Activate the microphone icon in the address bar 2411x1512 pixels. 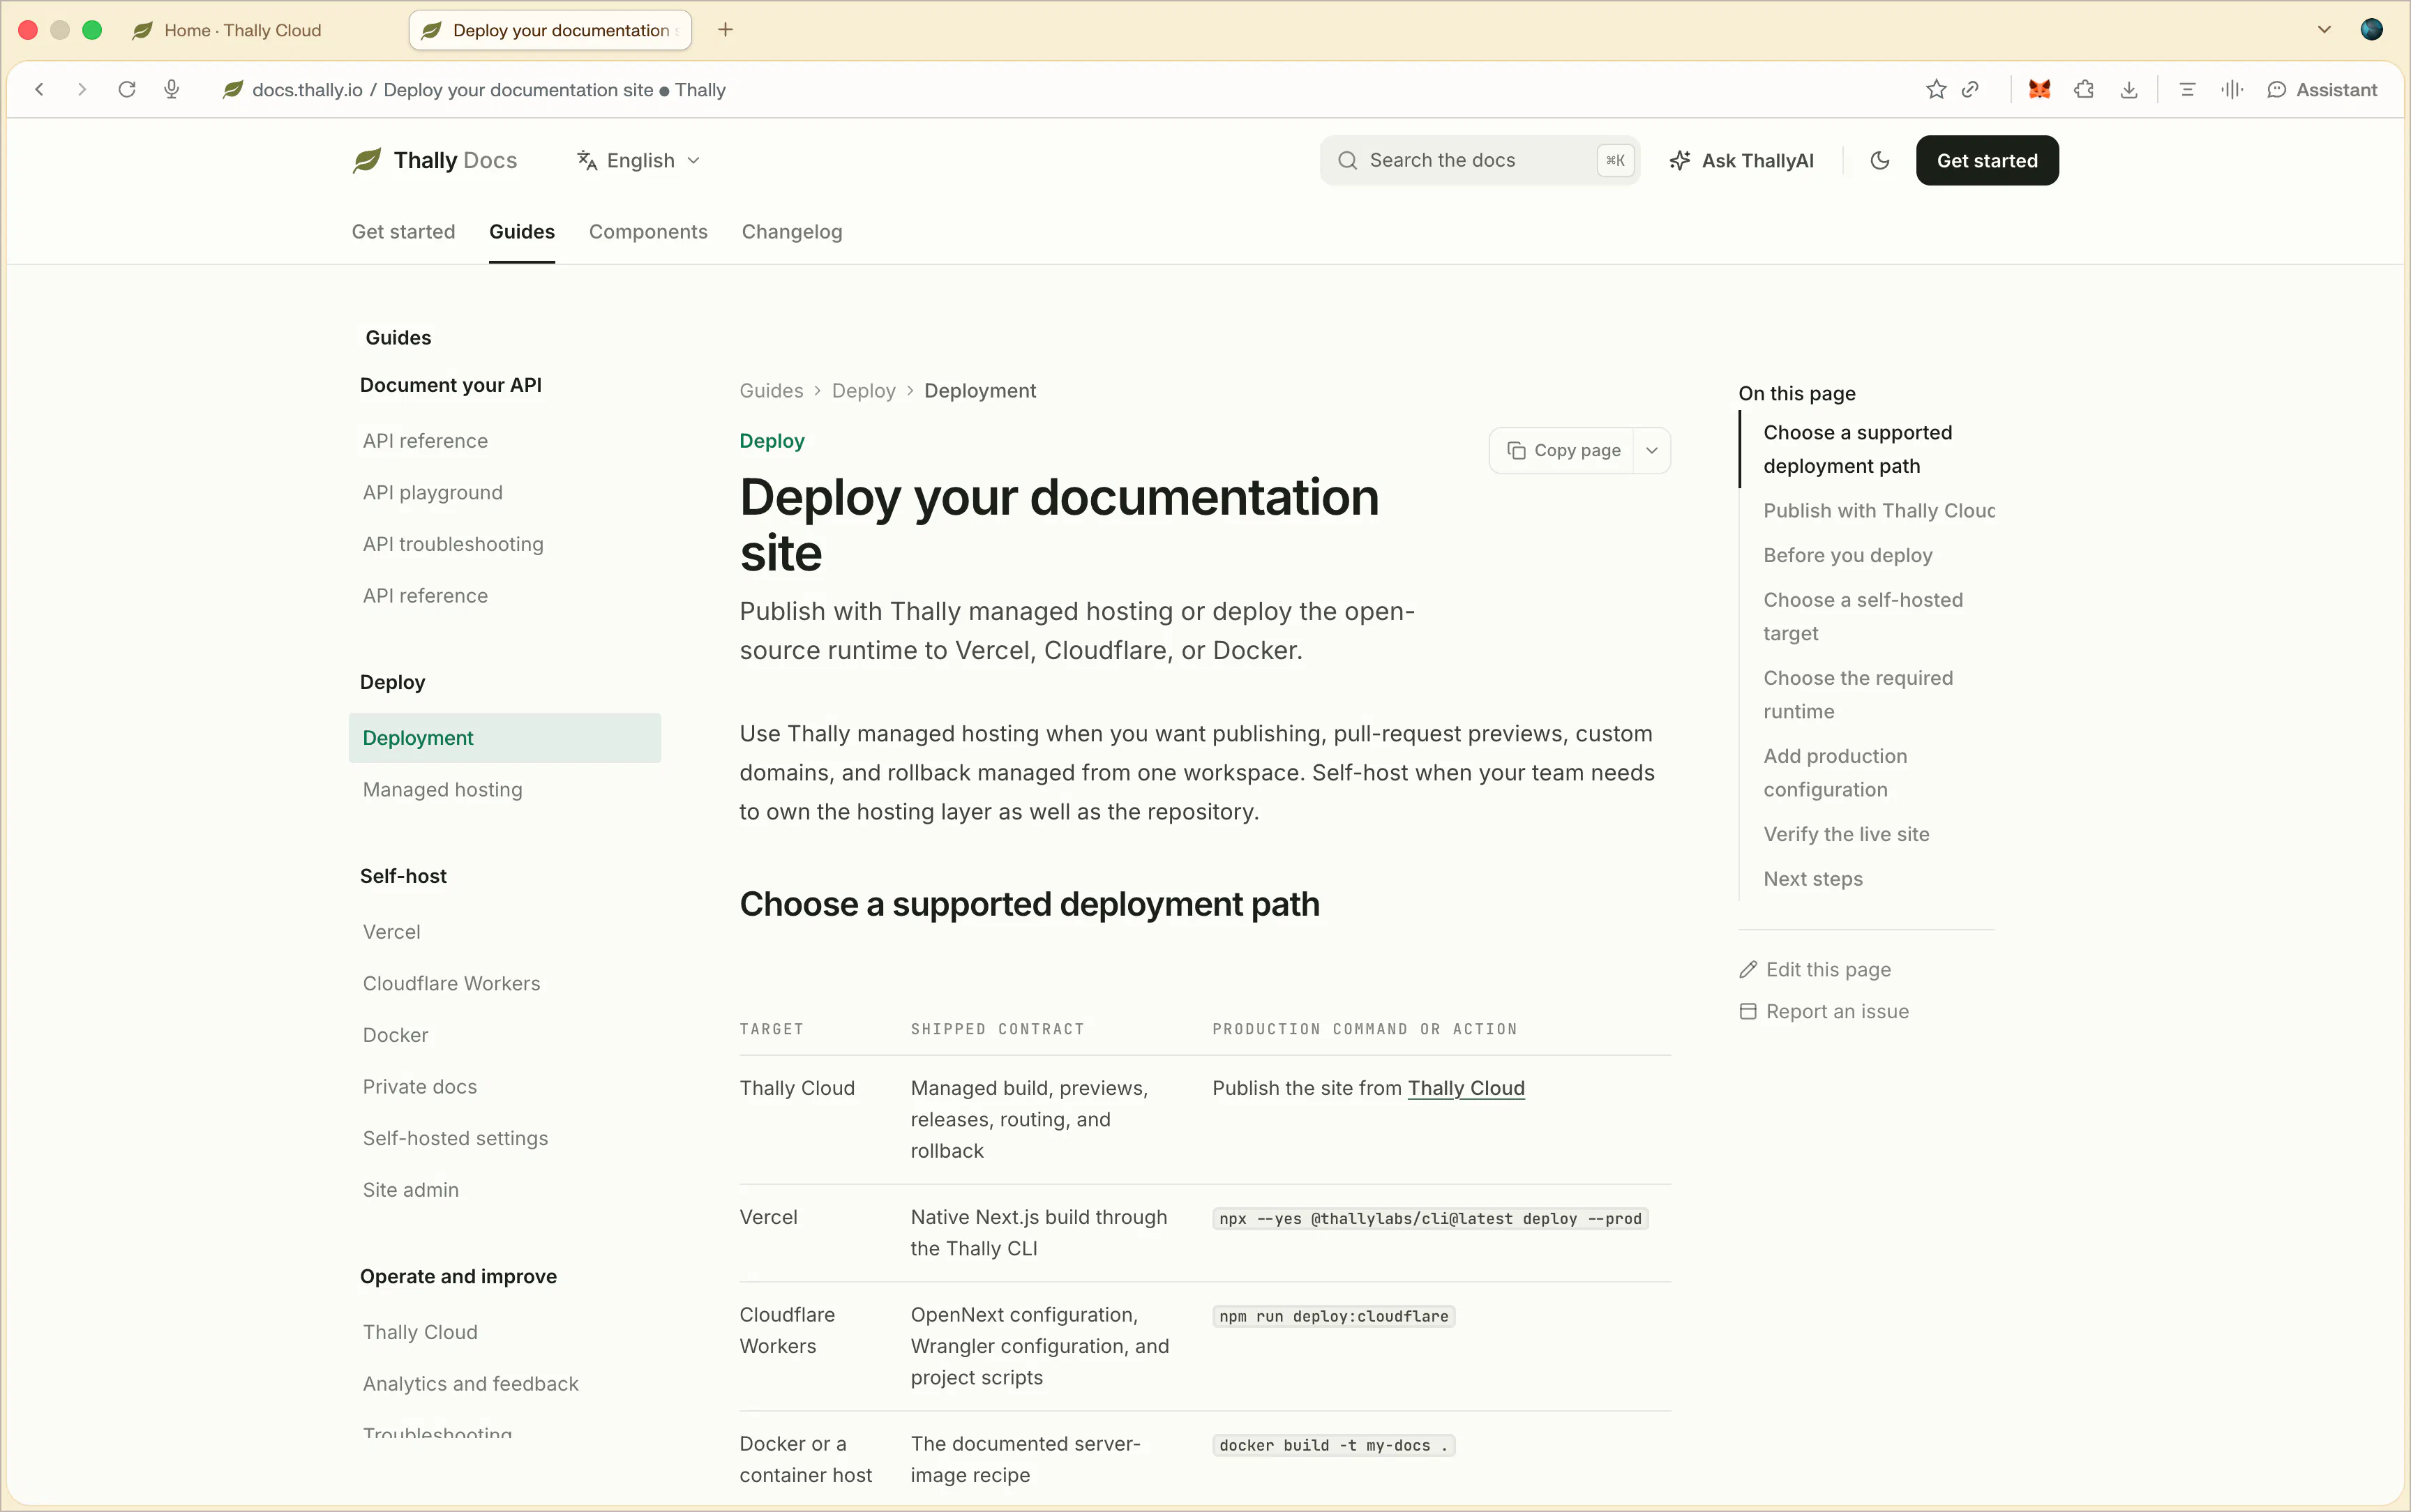click(172, 90)
